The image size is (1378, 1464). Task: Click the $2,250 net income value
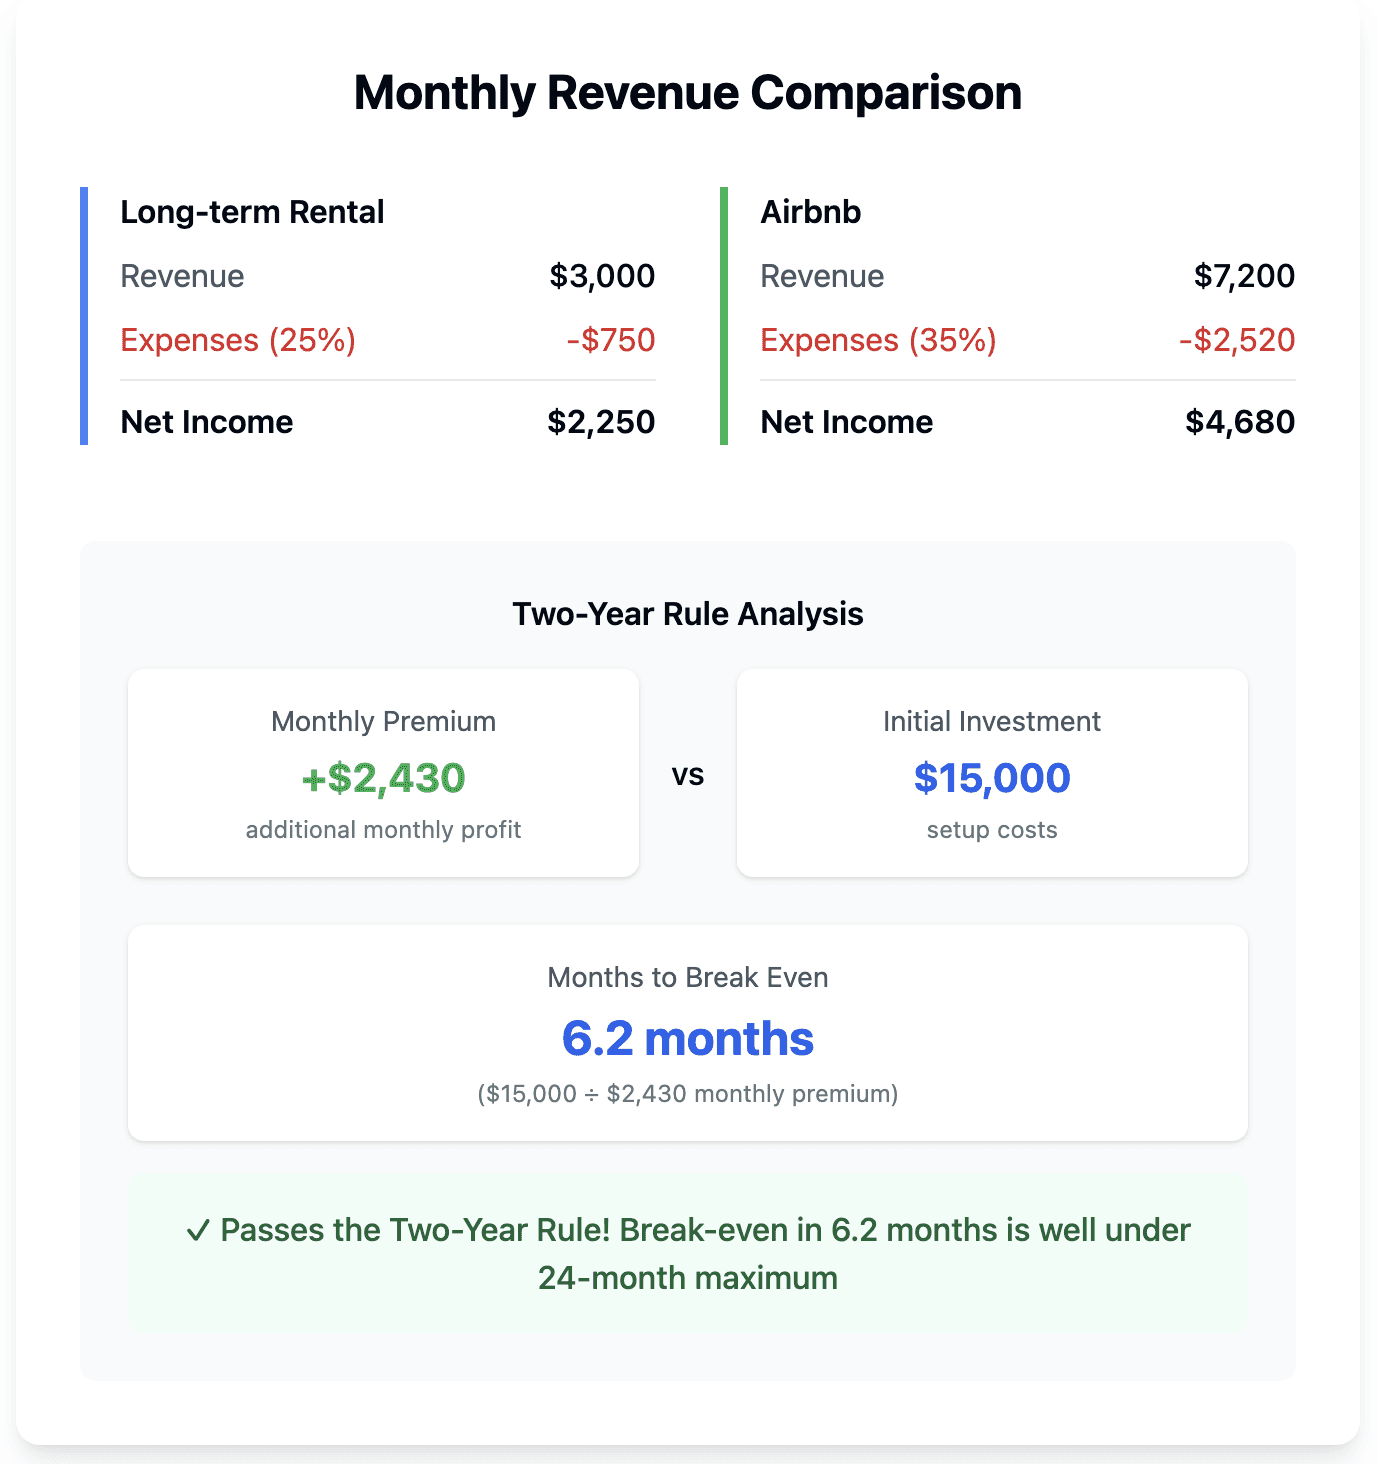point(601,422)
